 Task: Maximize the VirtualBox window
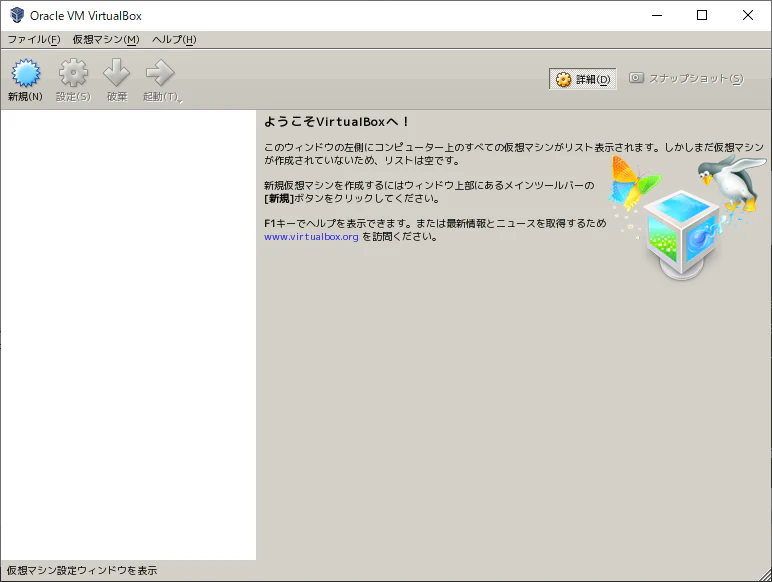702,15
